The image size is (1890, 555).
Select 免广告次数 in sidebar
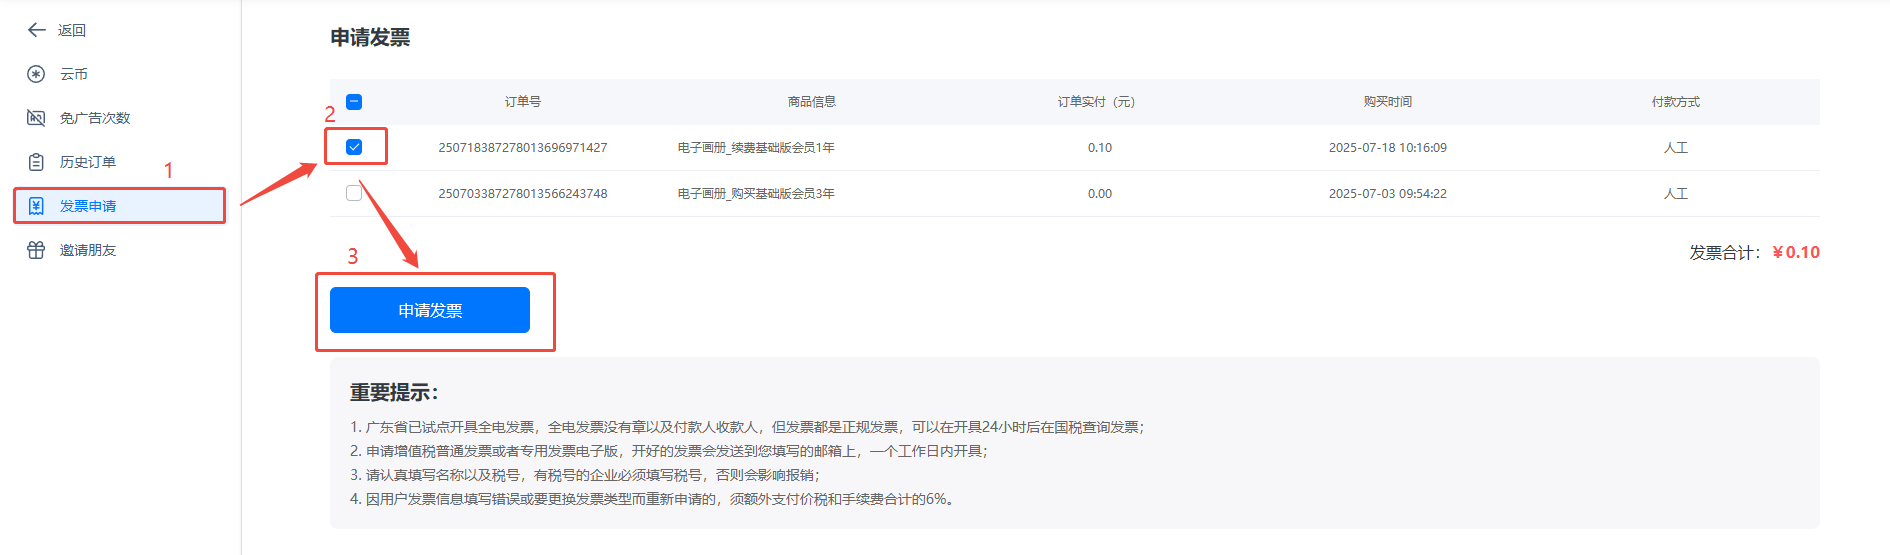pyautogui.click(x=95, y=118)
